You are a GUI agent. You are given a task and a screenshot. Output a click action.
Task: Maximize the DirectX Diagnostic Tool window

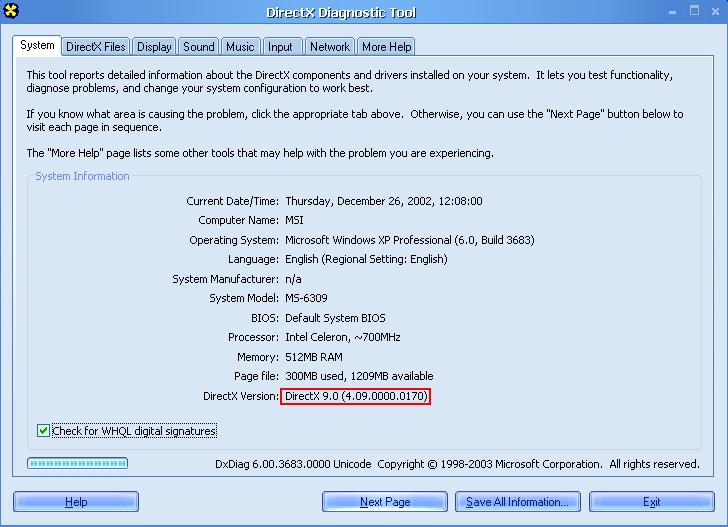pyautogui.click(x=694, y=11)
